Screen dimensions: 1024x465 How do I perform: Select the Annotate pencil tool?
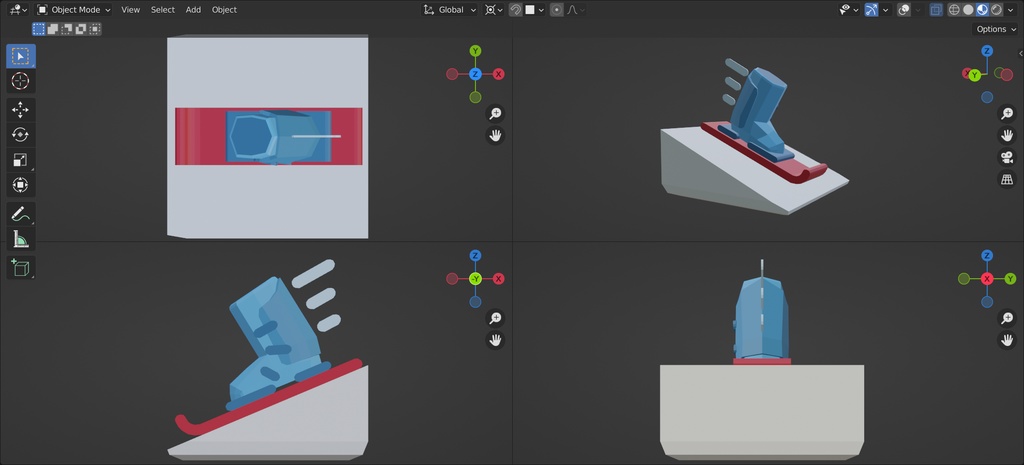point(21,214)
